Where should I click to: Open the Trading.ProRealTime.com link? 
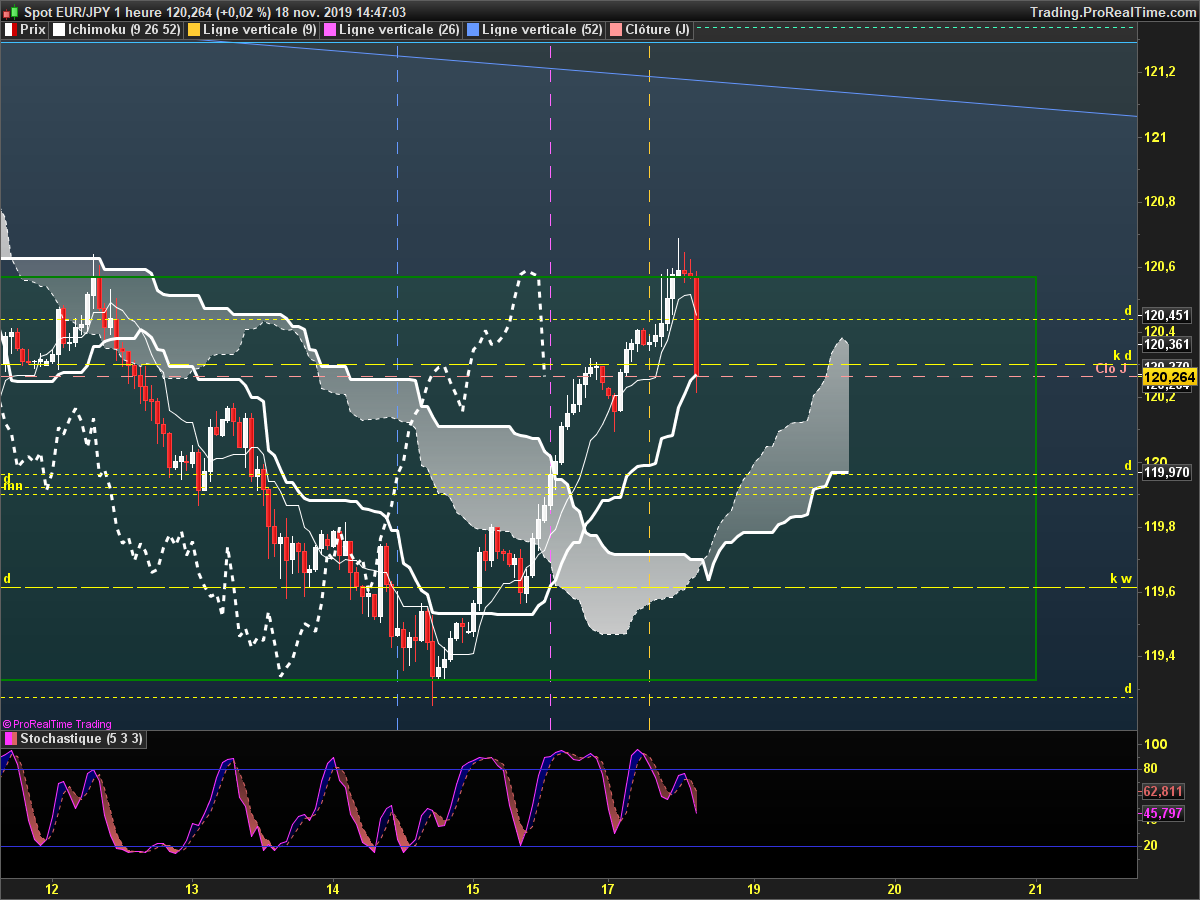click(1112, 11)
